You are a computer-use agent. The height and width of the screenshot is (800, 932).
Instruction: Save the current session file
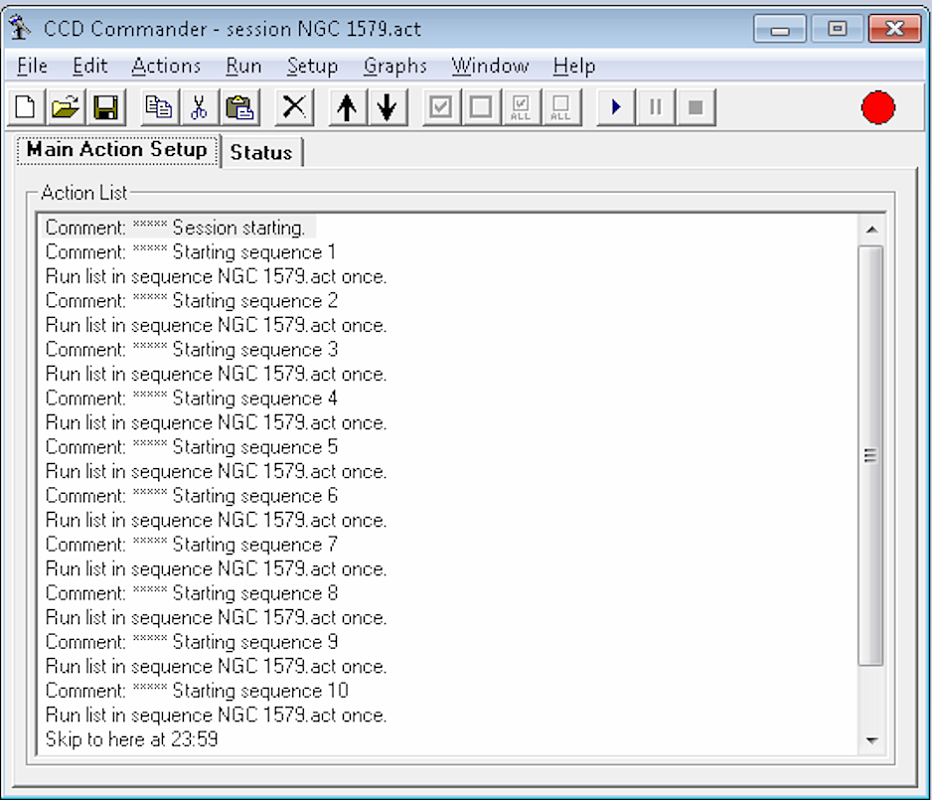point(107,106)
